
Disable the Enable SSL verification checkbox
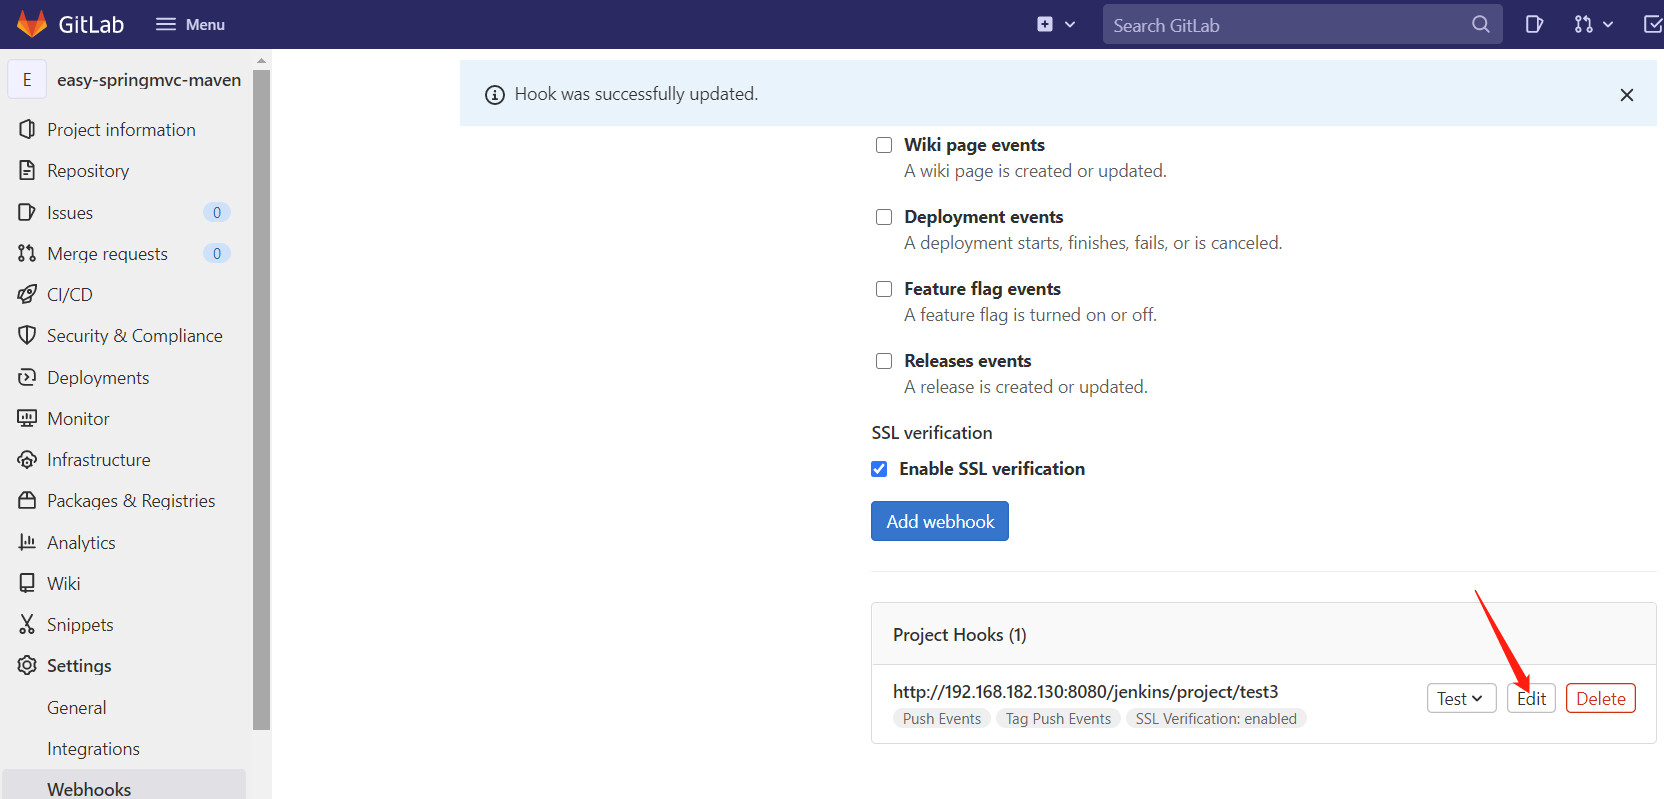tap(879, 469)
